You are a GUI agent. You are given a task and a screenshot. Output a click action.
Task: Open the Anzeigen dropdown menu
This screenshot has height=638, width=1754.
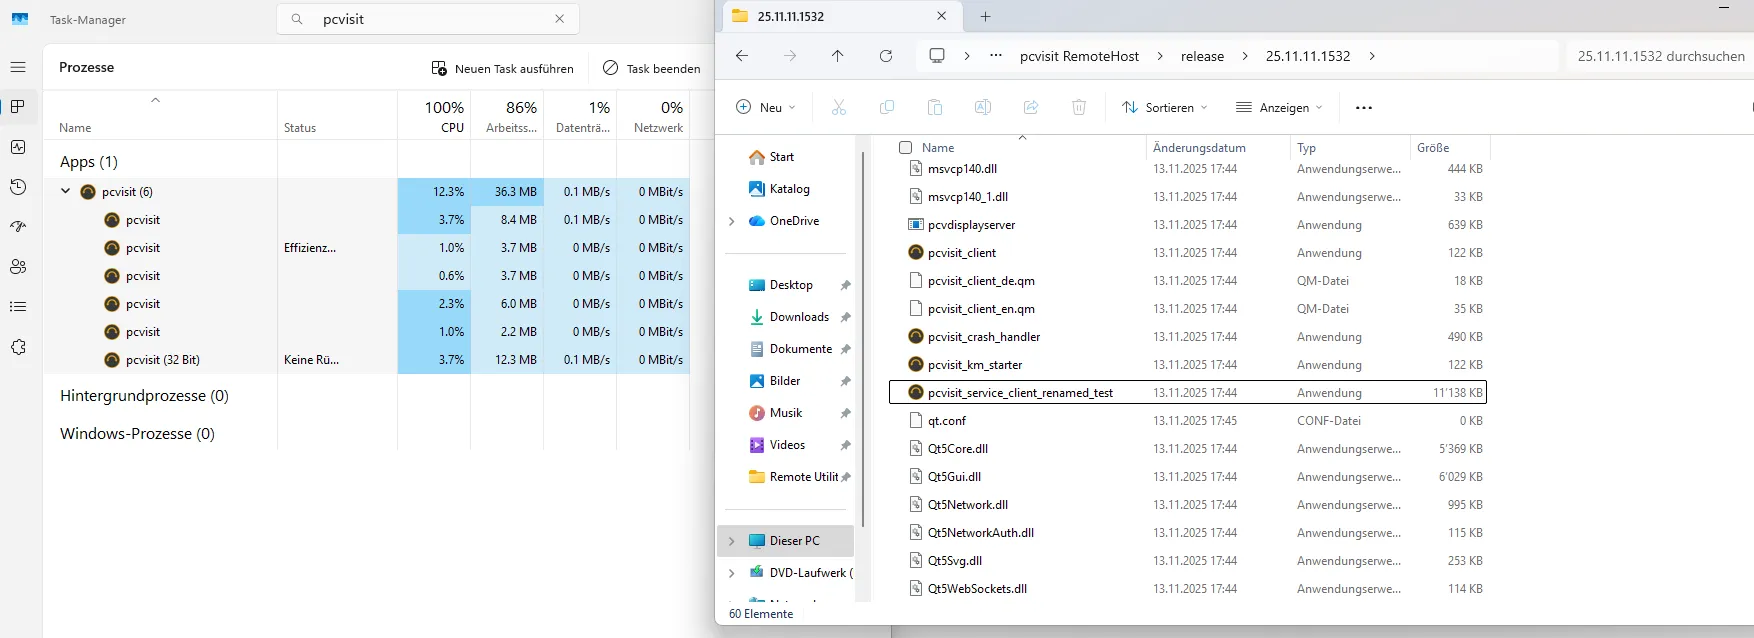pos(1280,107)
